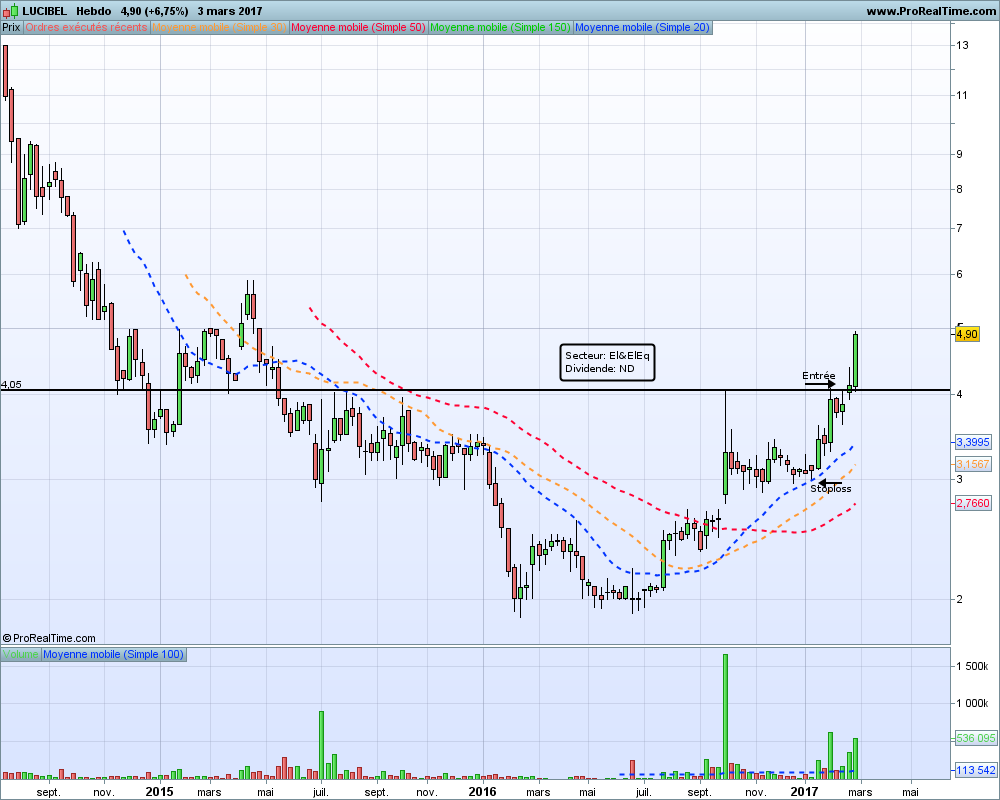This screenshot has height=800, width=1000.
Task: Click the orange 3,1567 moving average value
Action: click(973, 464)
